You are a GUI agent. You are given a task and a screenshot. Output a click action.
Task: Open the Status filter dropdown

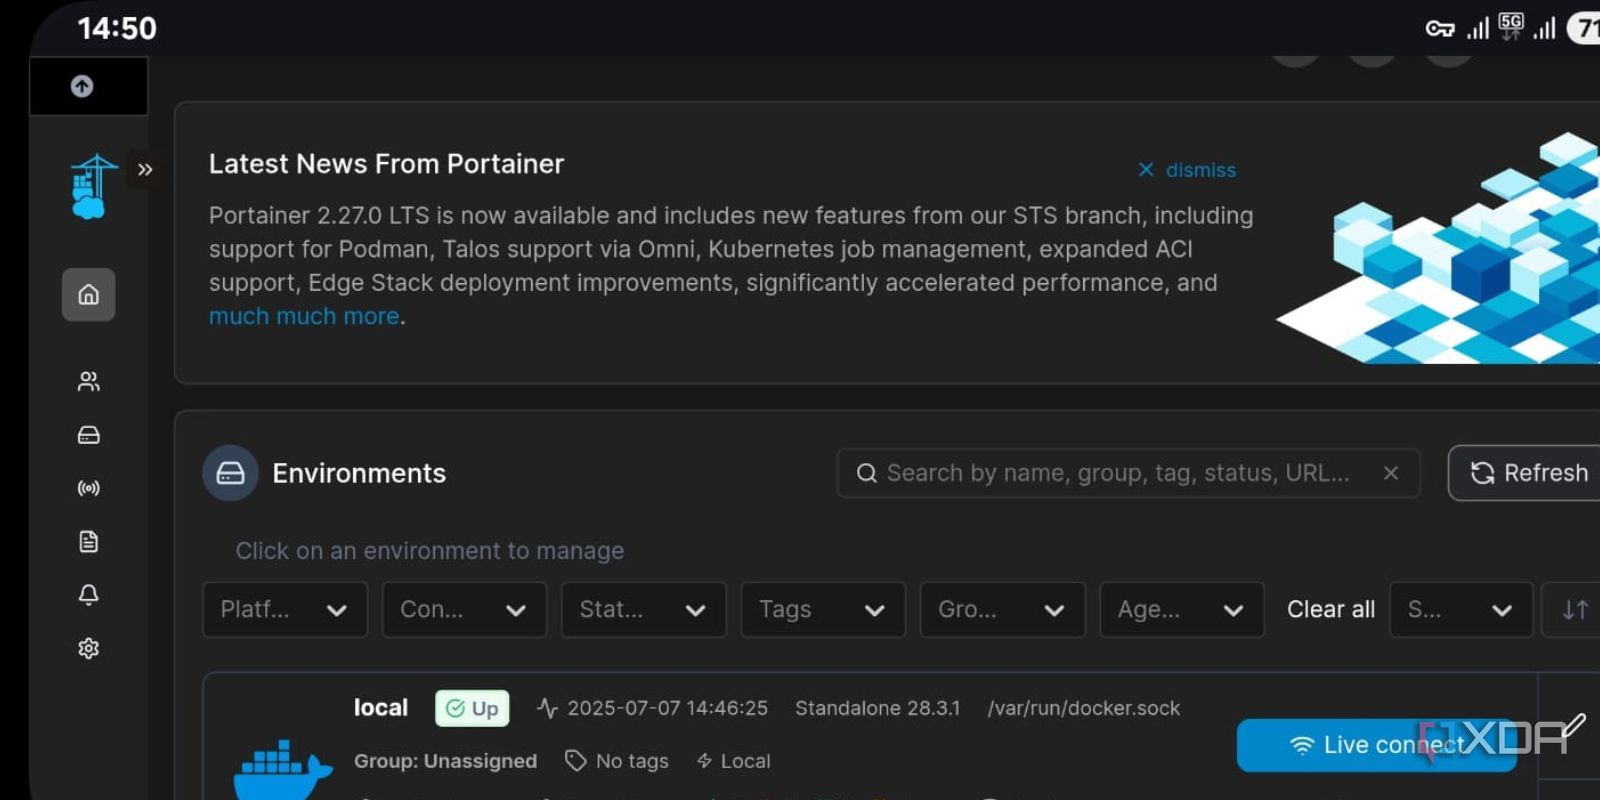[644, 610]
